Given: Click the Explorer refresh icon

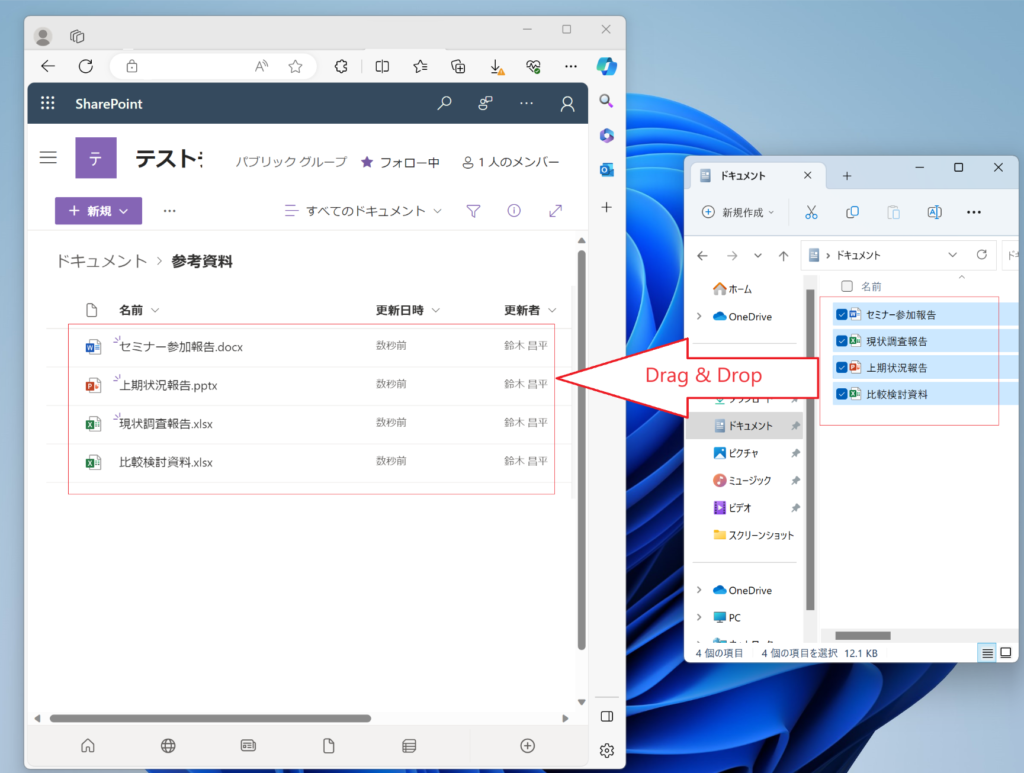Looking at the screenshot, I should pyautogui.click(x=981, y=255).
